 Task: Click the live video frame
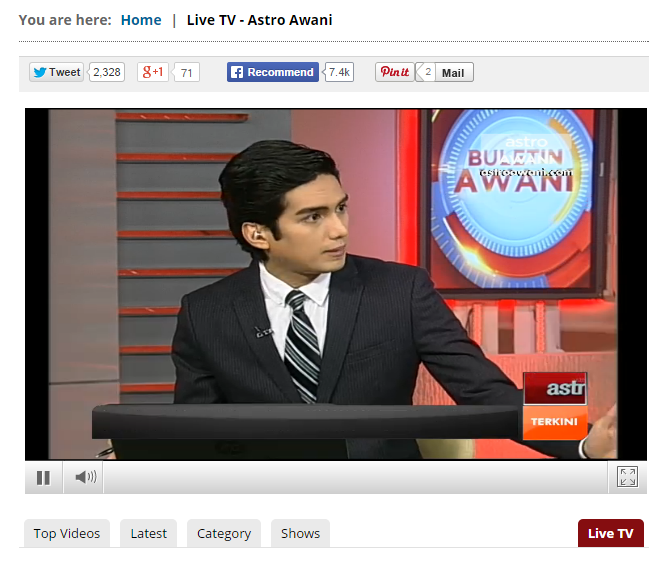pyautogui.click(x=336, y=284)
